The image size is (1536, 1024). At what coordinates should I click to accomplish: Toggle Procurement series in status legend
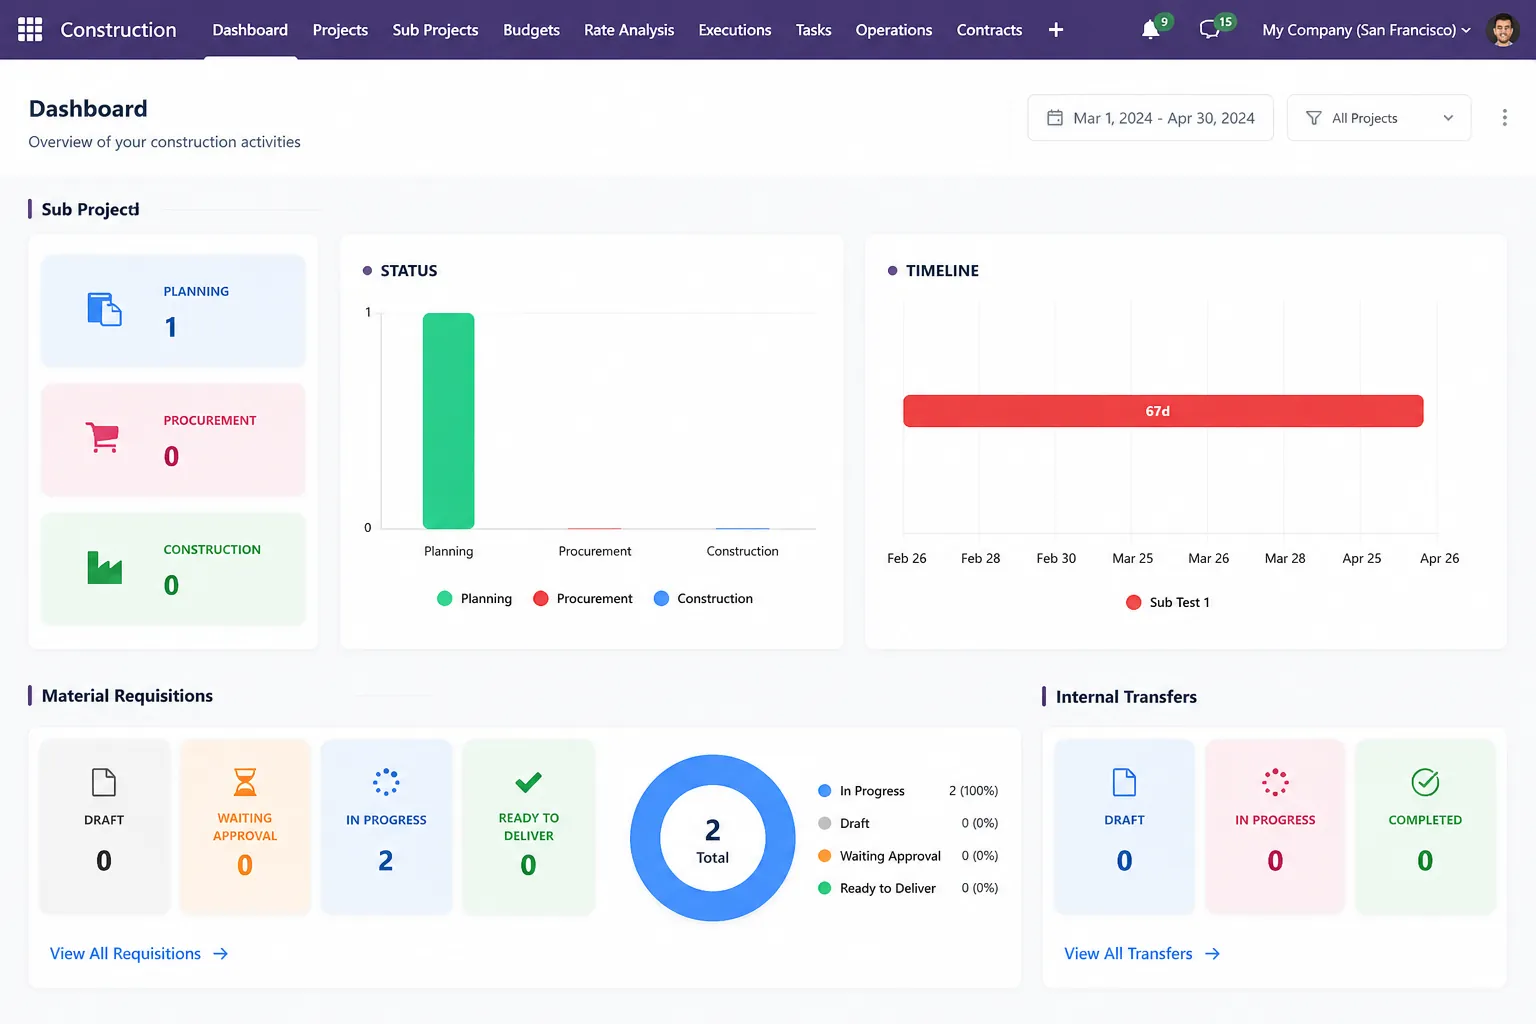point(583,598)
